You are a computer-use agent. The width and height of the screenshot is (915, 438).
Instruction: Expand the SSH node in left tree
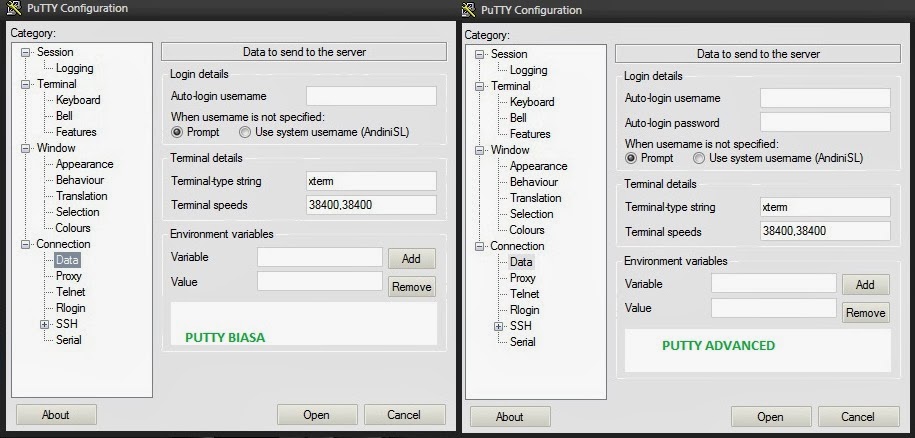[x=45, y=324]
